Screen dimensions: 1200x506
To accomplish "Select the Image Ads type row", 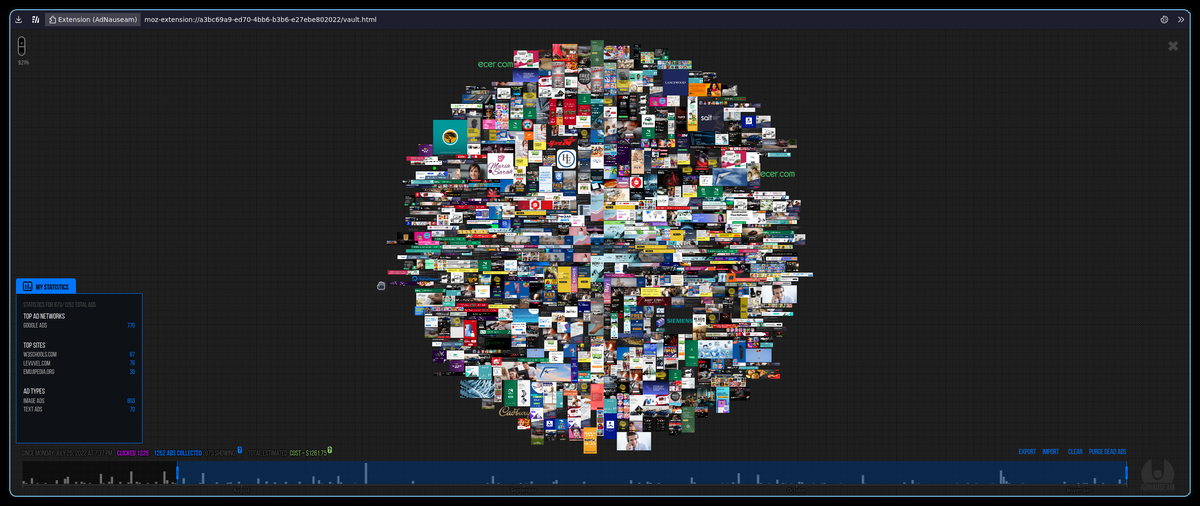I will click(79, 400).
